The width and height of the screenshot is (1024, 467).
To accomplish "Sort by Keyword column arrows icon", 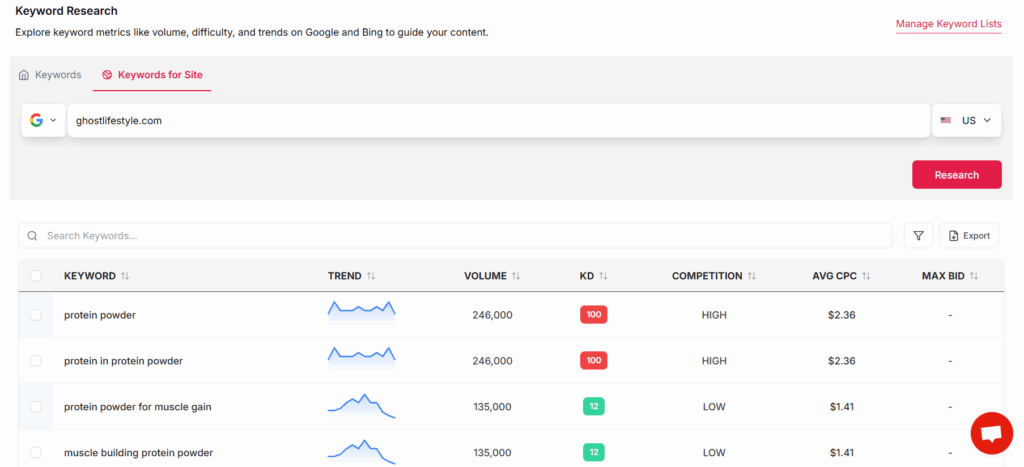I will [125, 276].
